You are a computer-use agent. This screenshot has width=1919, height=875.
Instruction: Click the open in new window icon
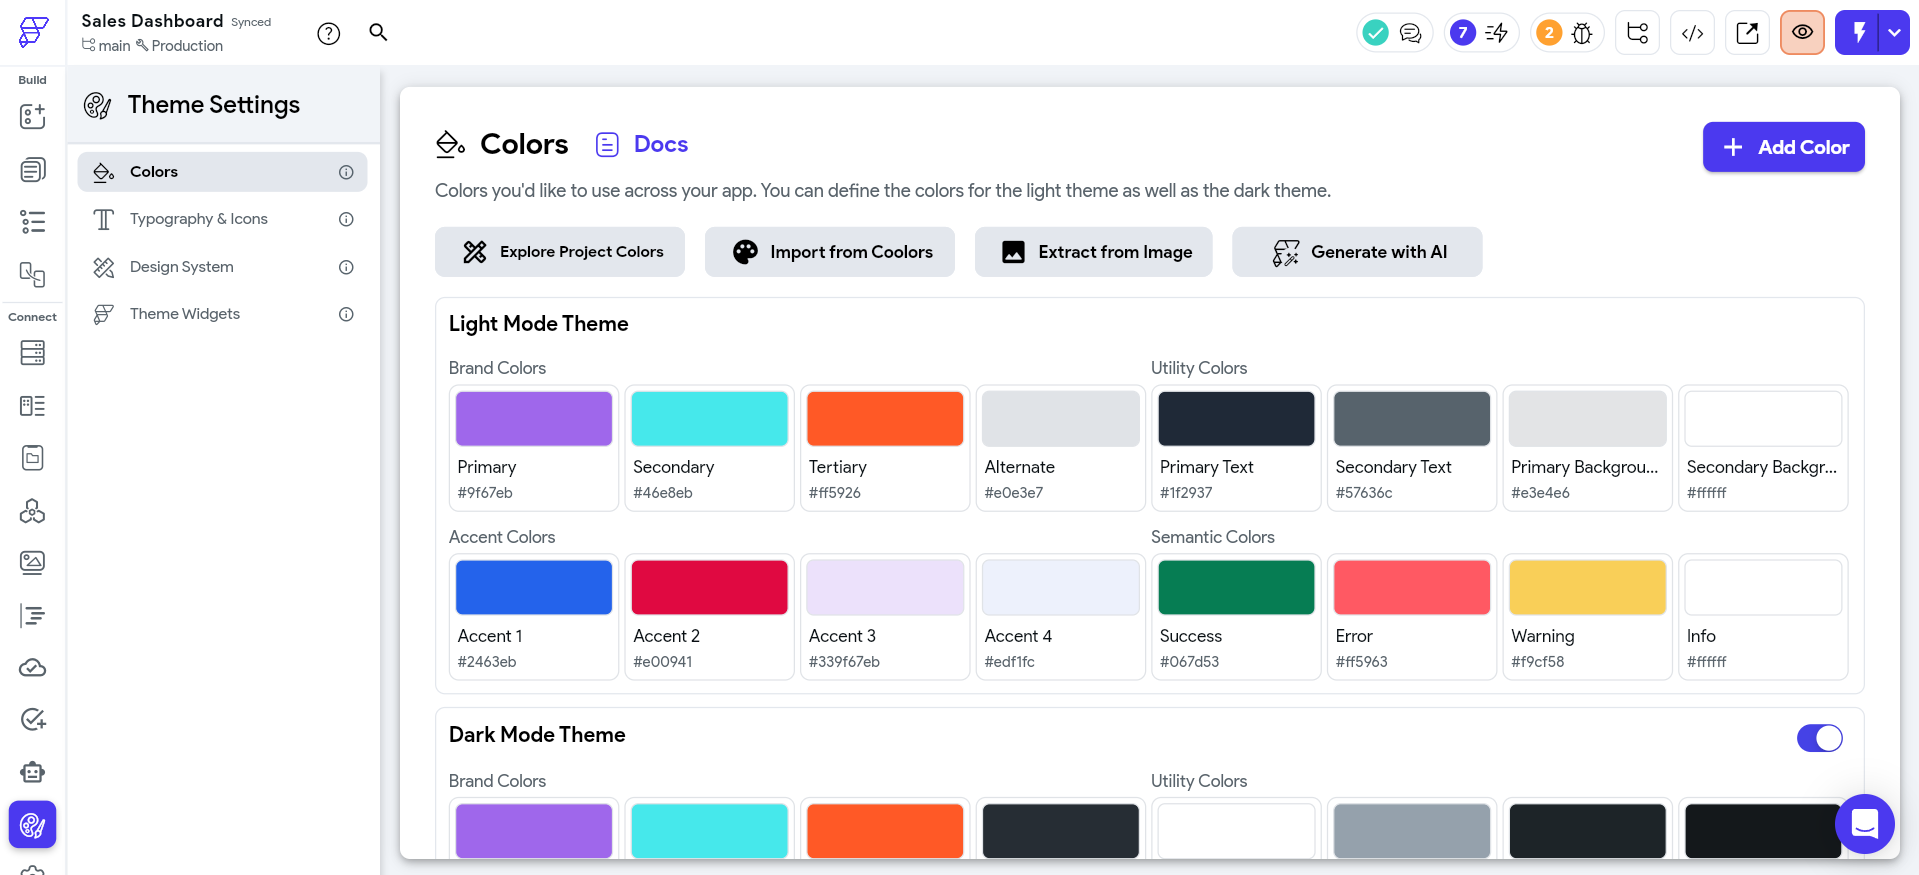[1747, 33]
